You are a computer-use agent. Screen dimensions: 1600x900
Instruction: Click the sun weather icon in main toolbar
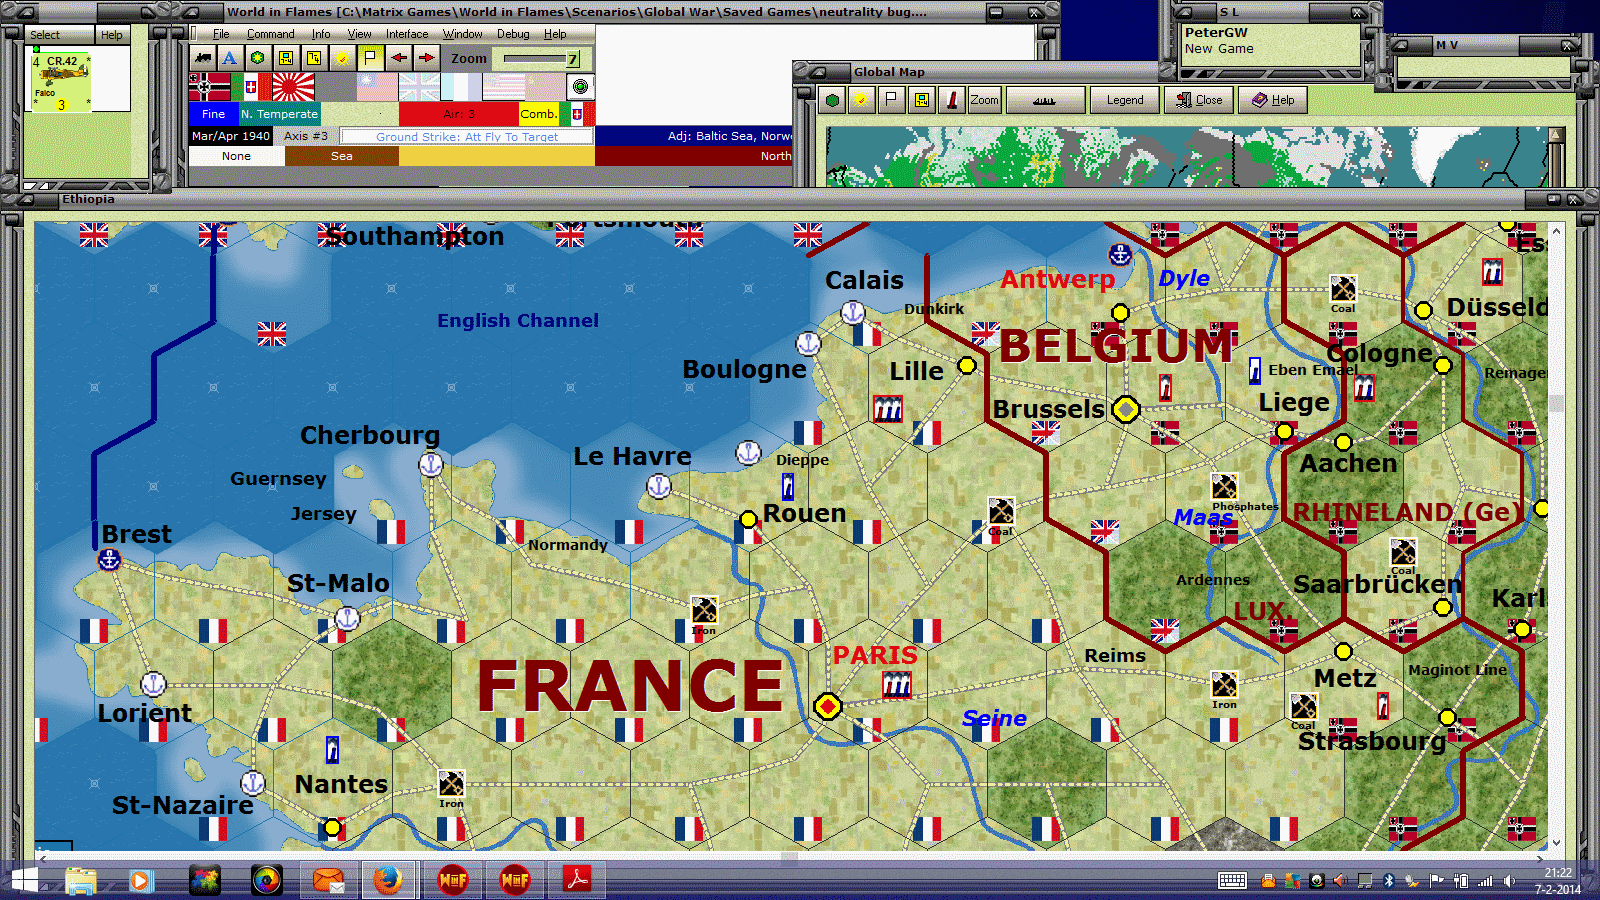click(342, 58)
